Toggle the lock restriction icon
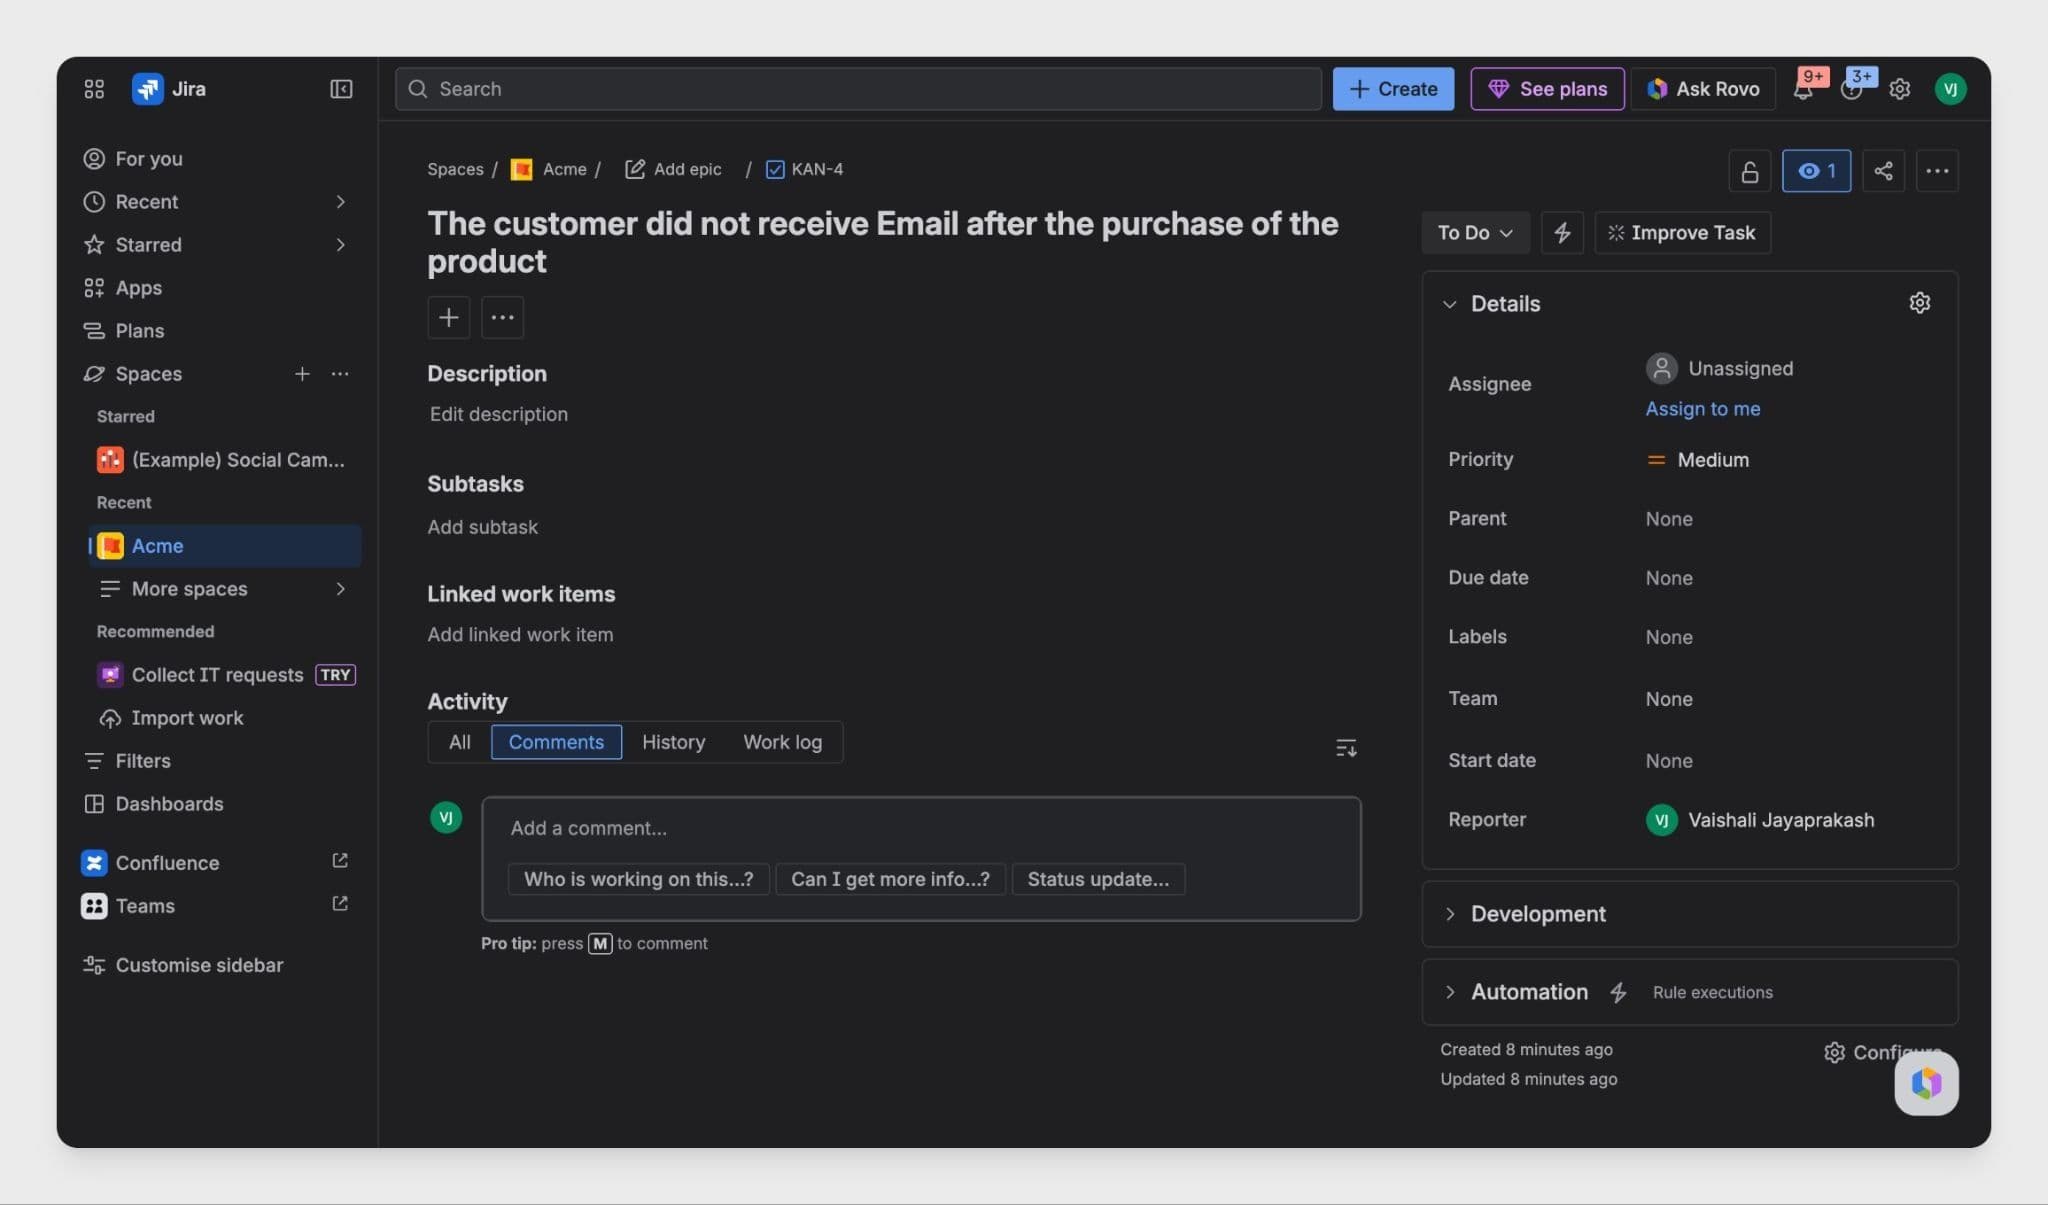The image size is (2048, 1205). pyautogui.click(x=1749, y=171)
